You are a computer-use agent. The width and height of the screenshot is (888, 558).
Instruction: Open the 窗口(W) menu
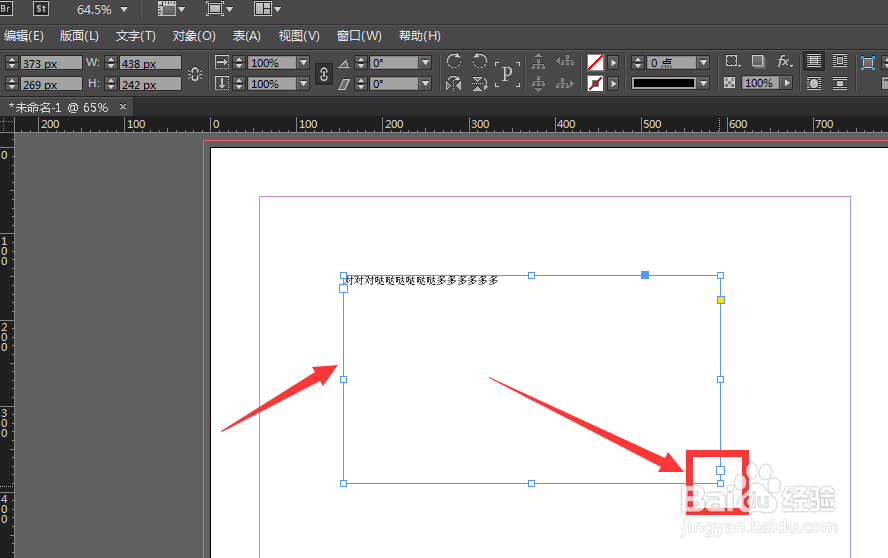(359, 36)
